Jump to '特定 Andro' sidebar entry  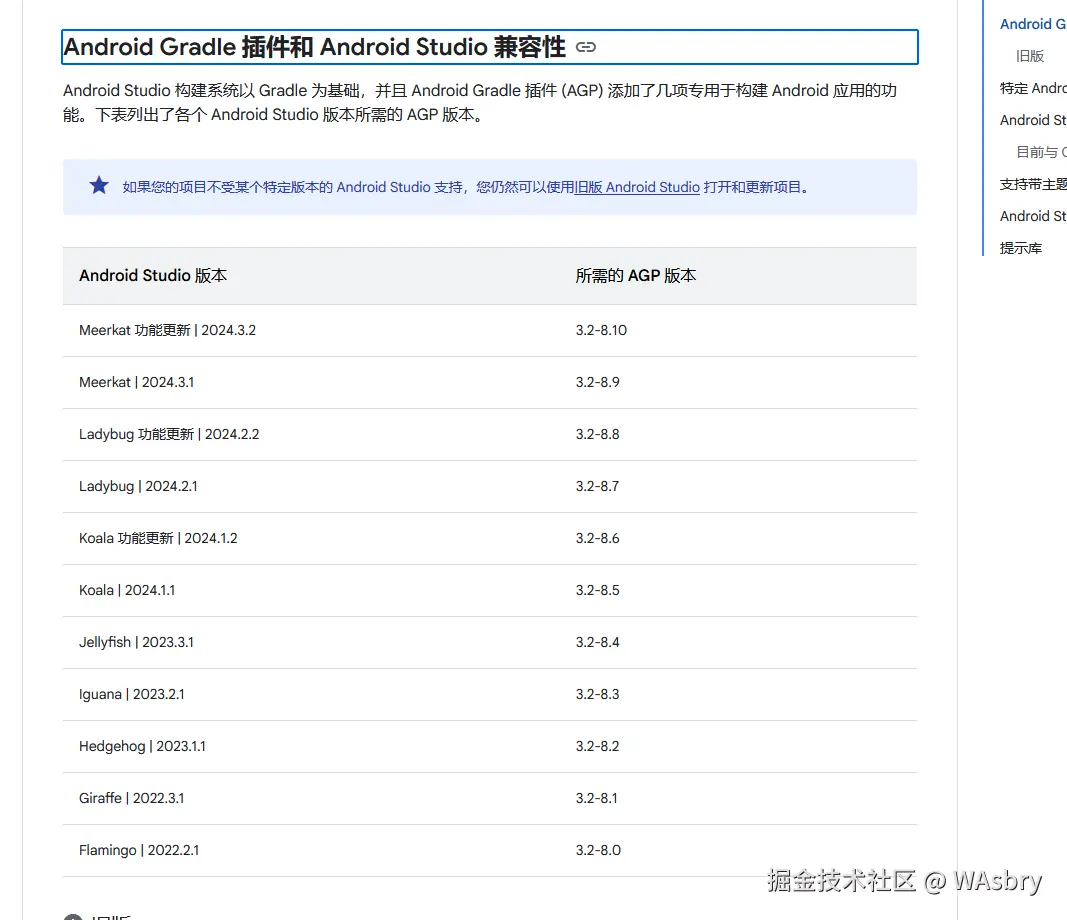[1033, 88]
